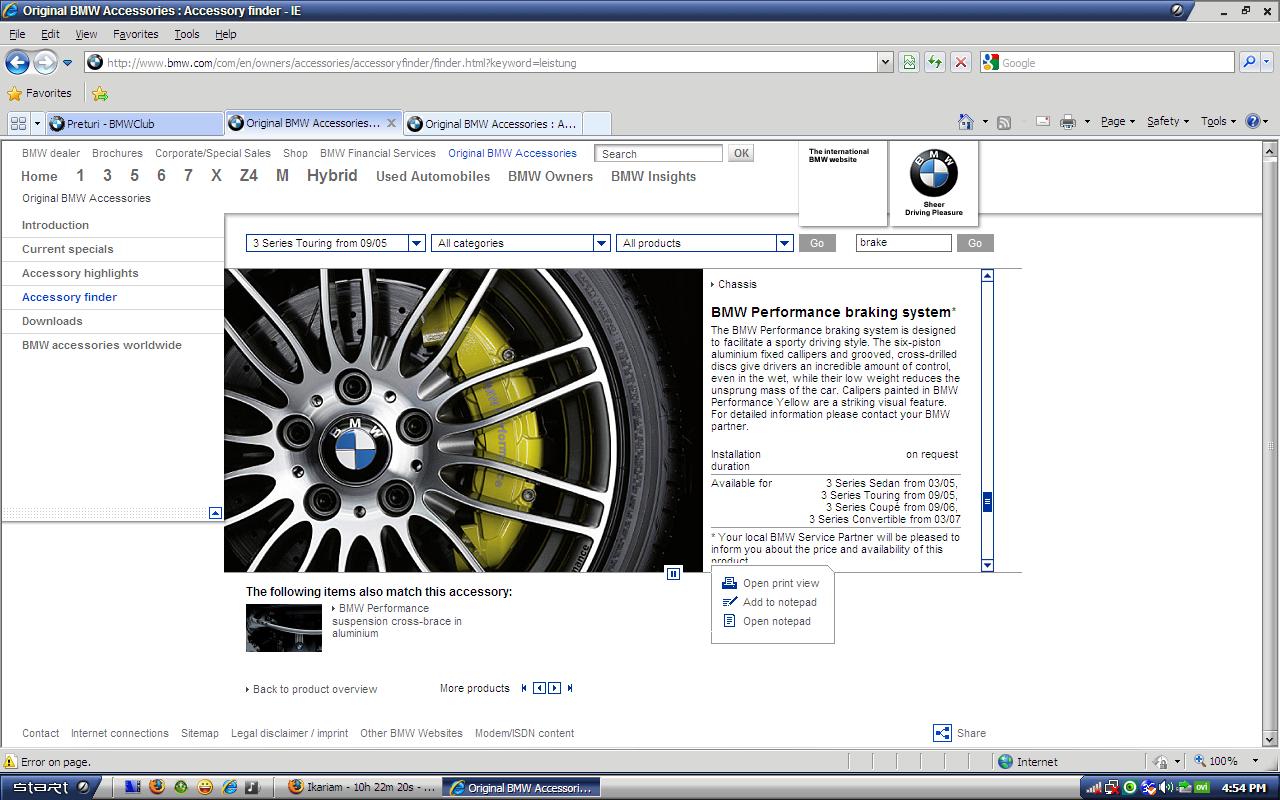Click the suspension cross-brace thumbnail
Viewport: 1280px width, 800px height.
(284, 628)
